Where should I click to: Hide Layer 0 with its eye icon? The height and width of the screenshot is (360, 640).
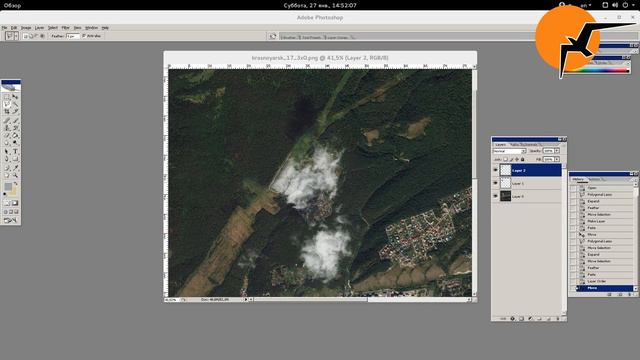(x=496, y=196)
